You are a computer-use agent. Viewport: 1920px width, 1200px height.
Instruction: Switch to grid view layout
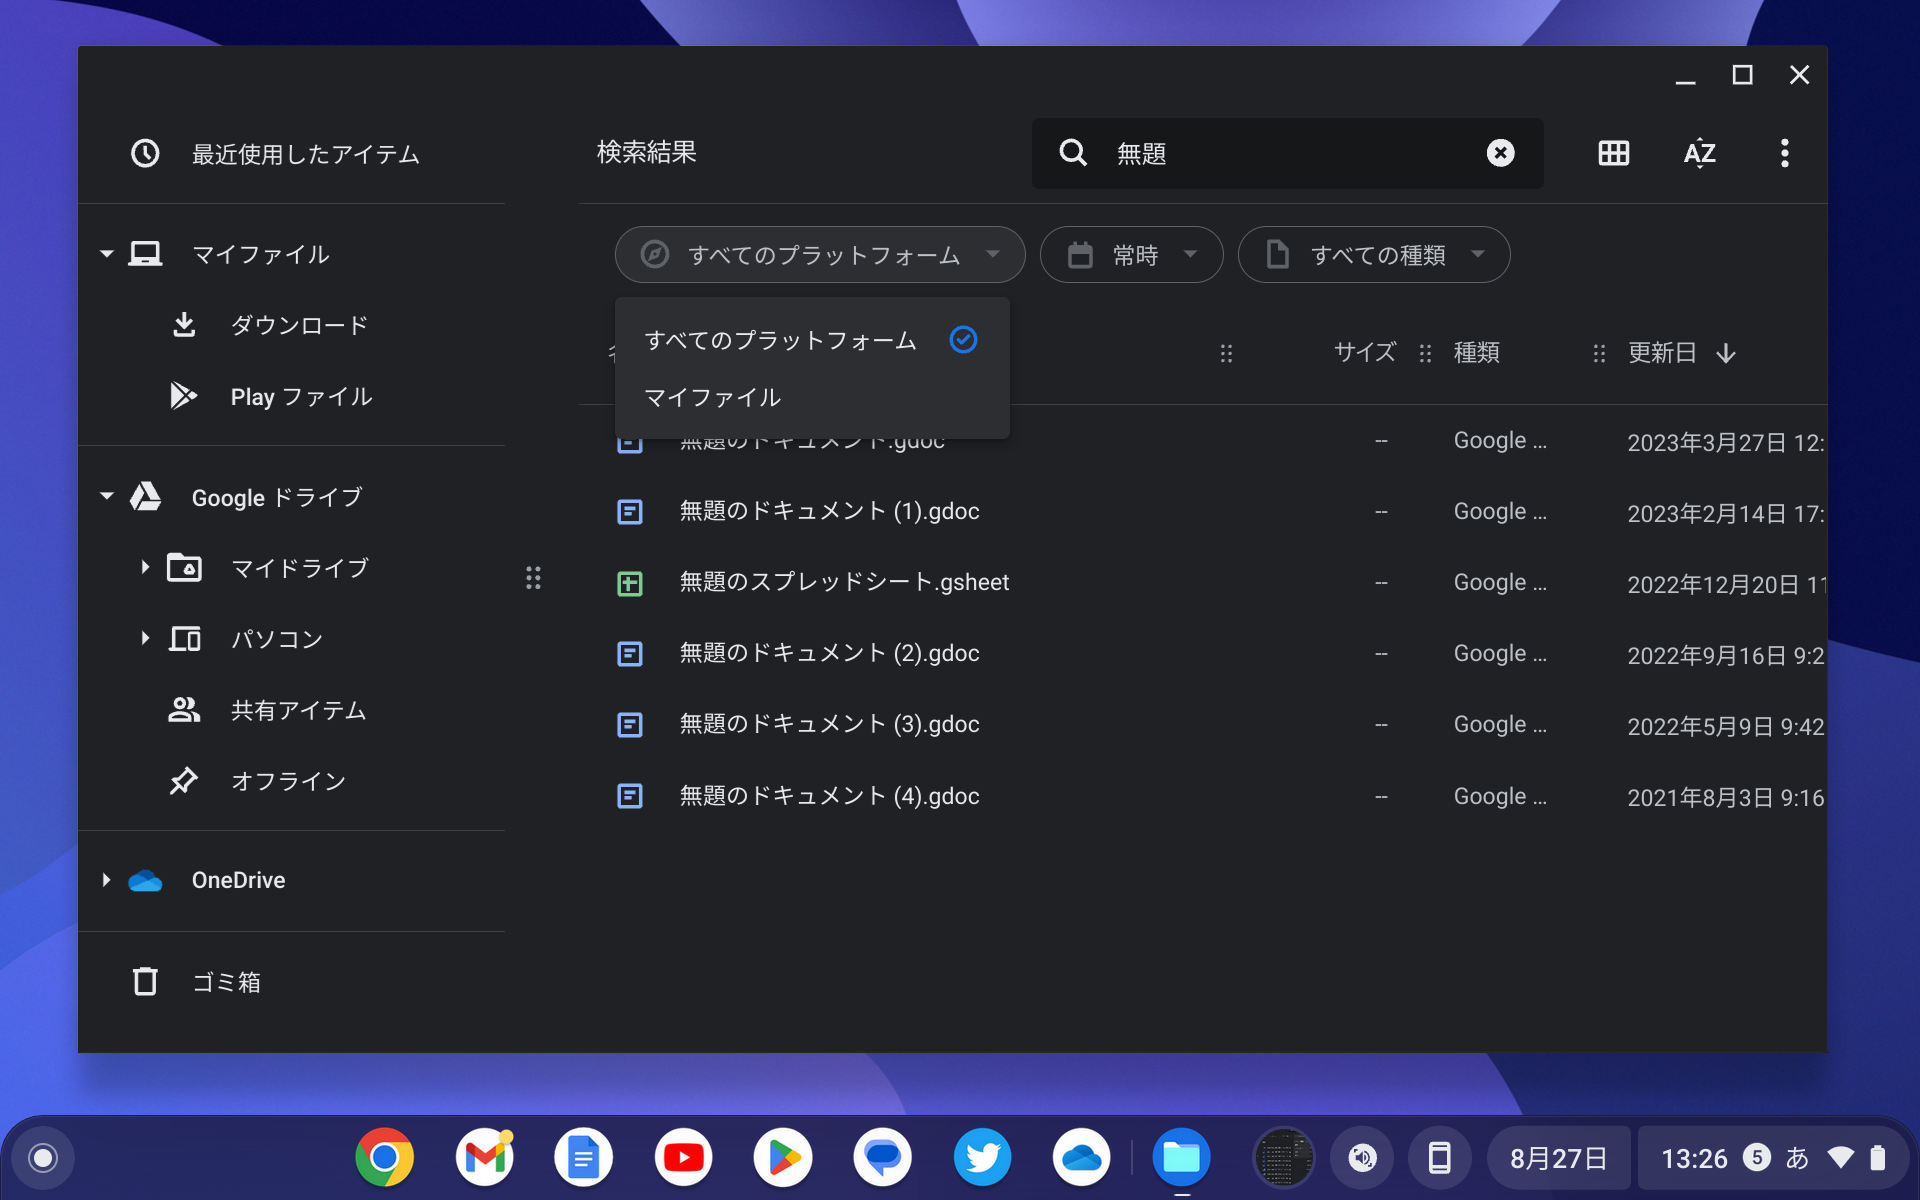[x=1612, y=153]
